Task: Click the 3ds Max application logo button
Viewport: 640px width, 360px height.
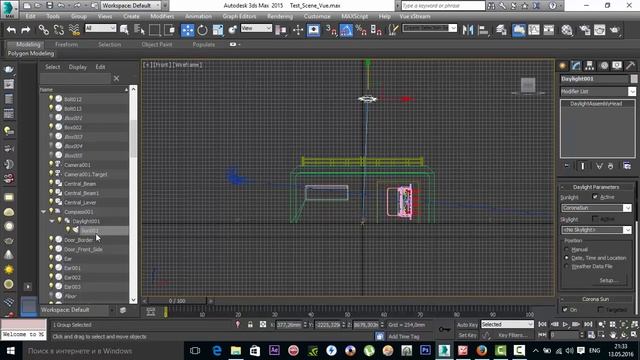Action: pos(9,9)
